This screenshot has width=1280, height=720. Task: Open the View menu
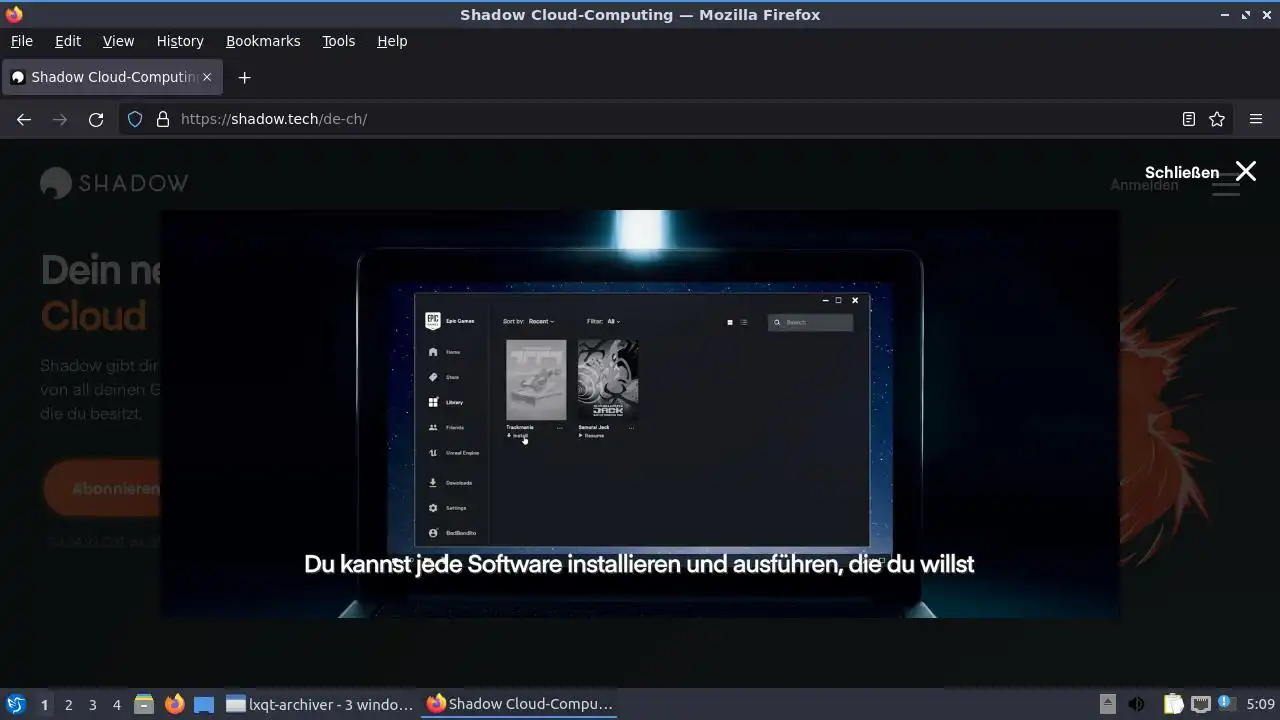click(x=118, y=41)
